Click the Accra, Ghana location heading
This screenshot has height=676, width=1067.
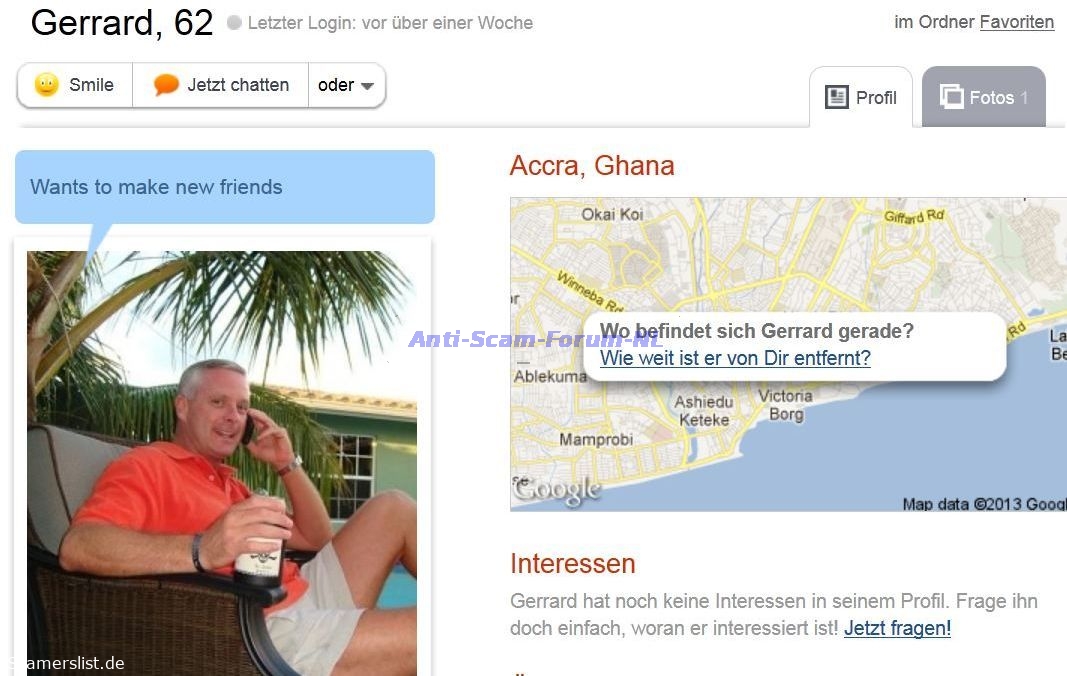(x=592, y=165)
